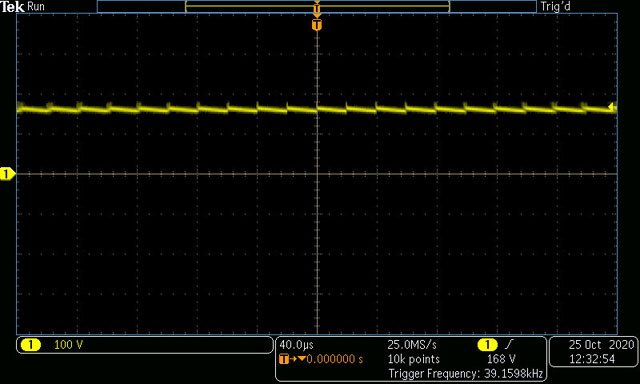Click the 25.0MS/s sample rate readout
This screenshot has height=384, width=640.
411,345
